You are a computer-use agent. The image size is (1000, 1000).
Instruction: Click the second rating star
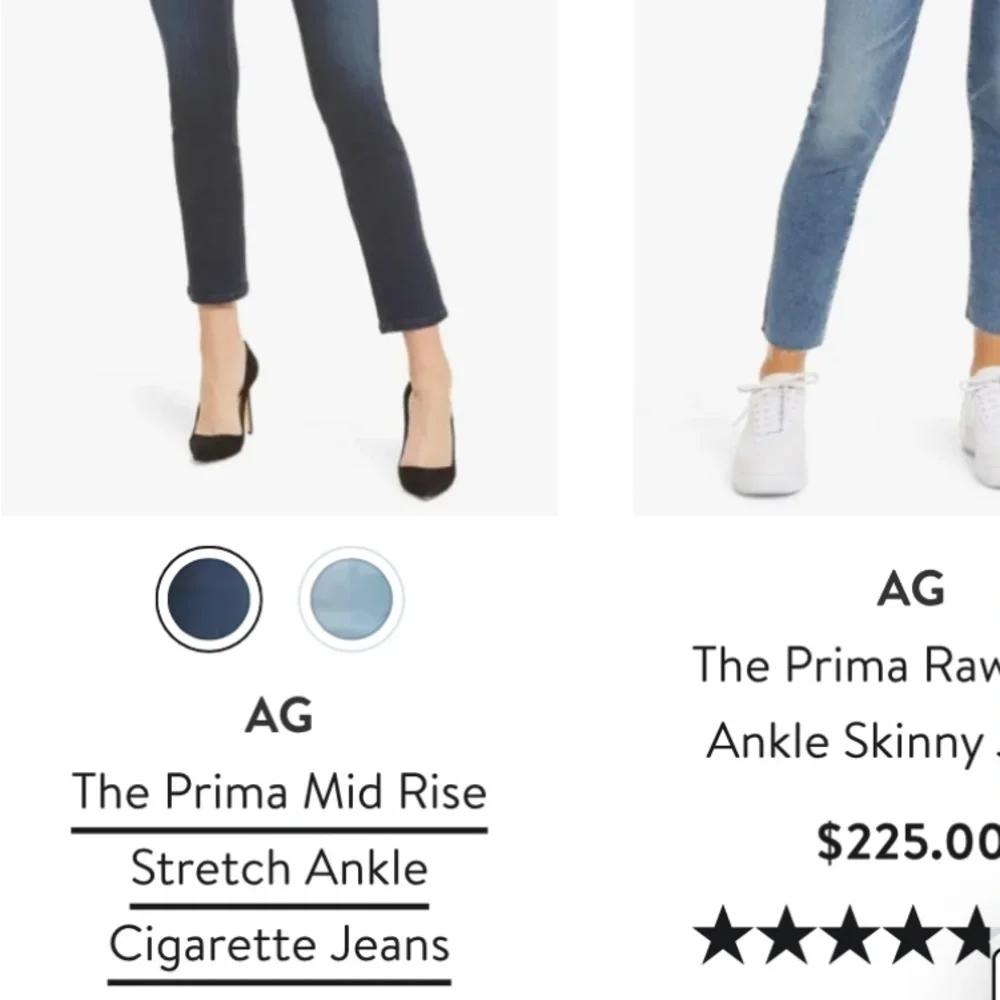(x=786, y=935)
